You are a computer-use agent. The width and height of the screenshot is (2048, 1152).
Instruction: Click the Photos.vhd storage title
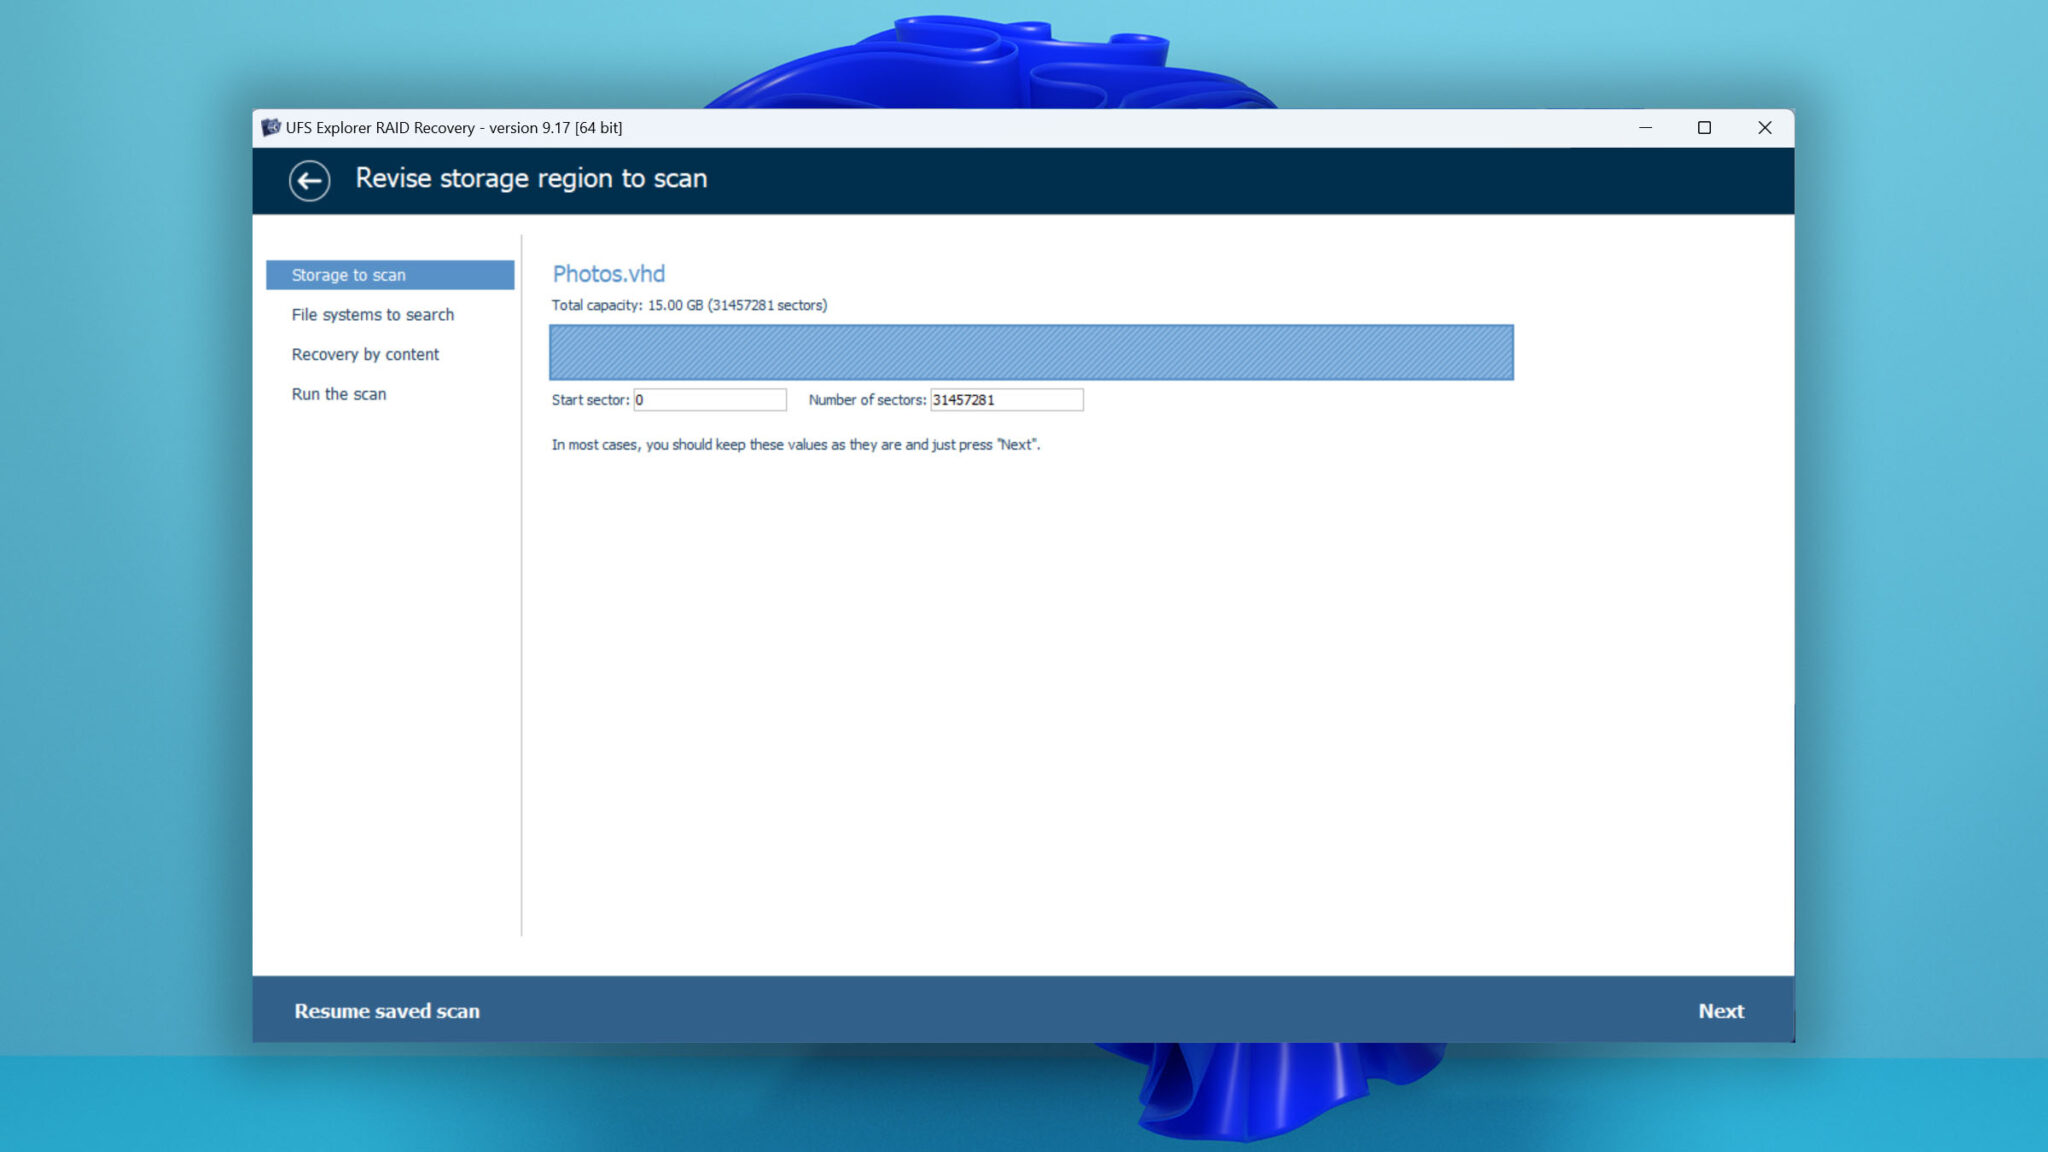point(608,273)
